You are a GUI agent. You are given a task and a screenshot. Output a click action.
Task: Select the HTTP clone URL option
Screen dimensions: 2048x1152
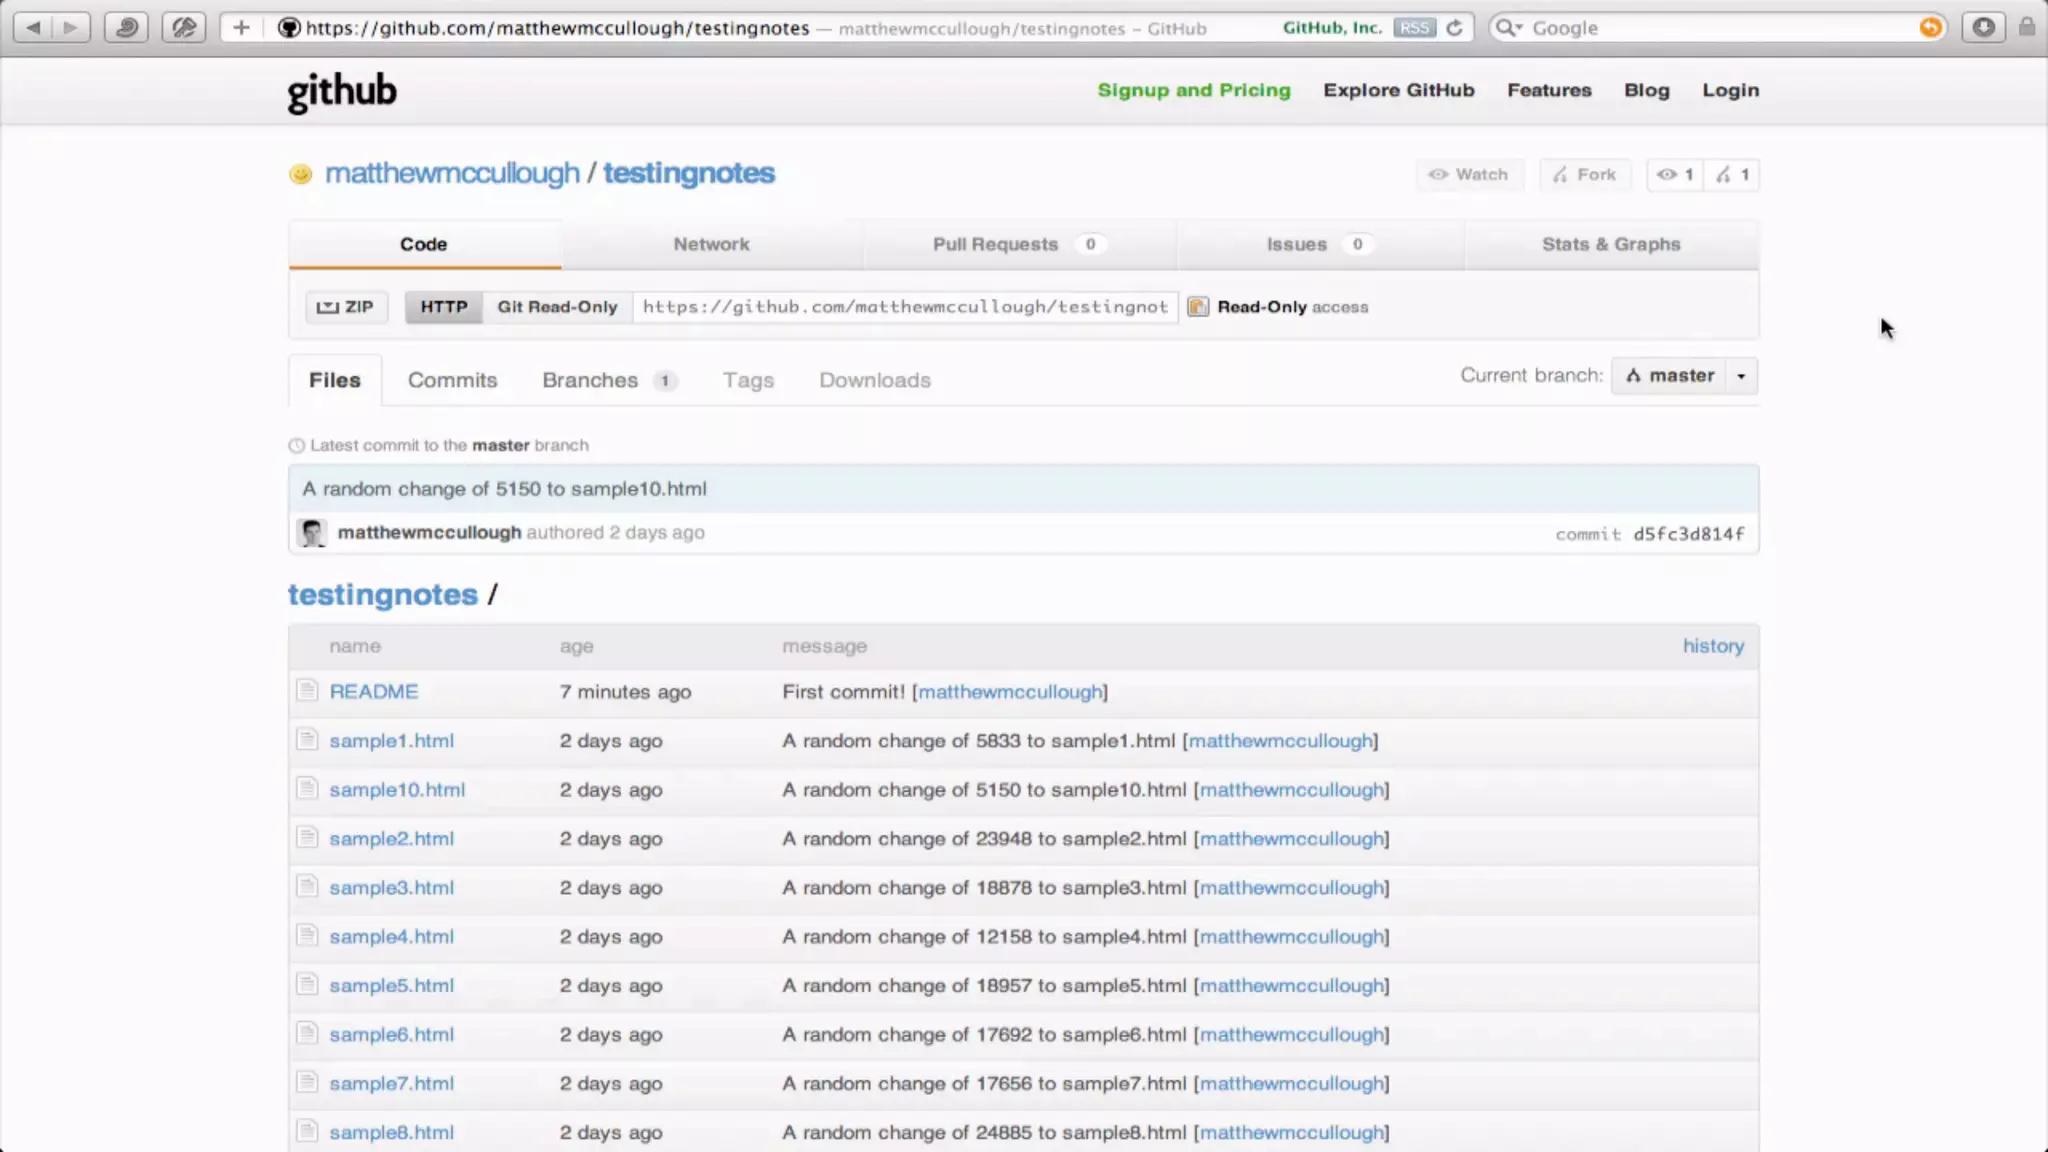(443, 307)
